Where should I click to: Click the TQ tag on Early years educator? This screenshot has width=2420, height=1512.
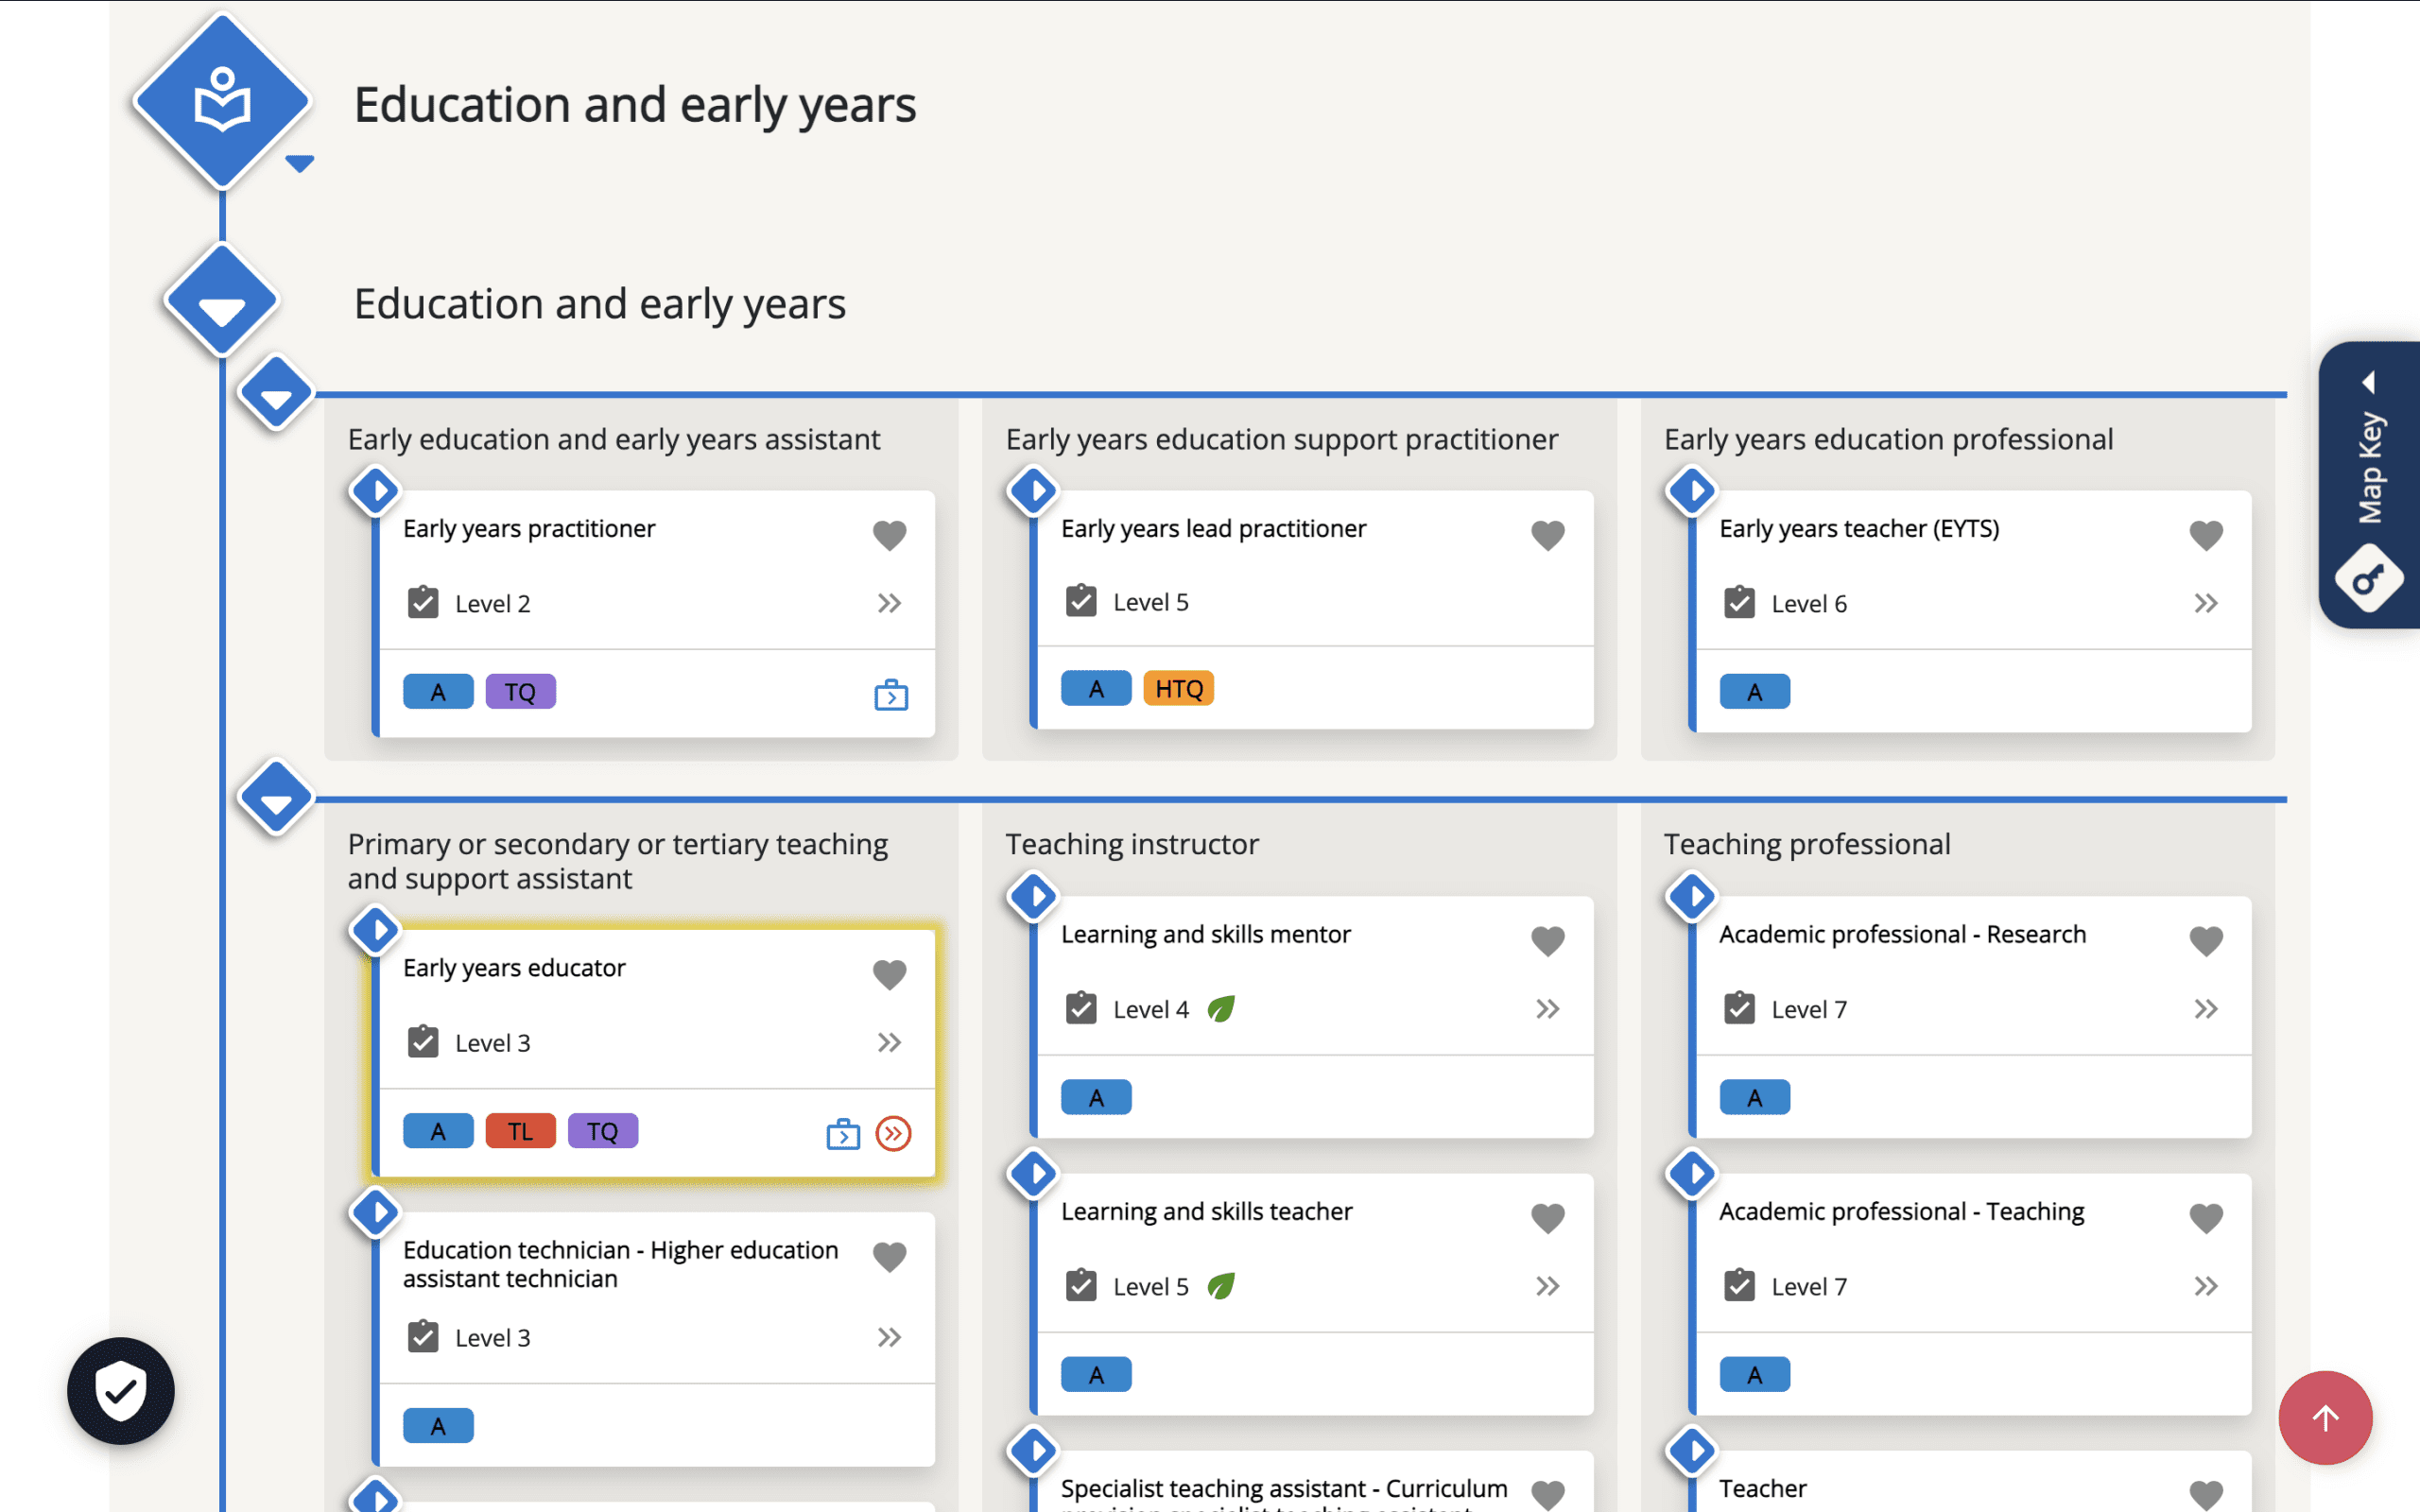(602, 1130)
